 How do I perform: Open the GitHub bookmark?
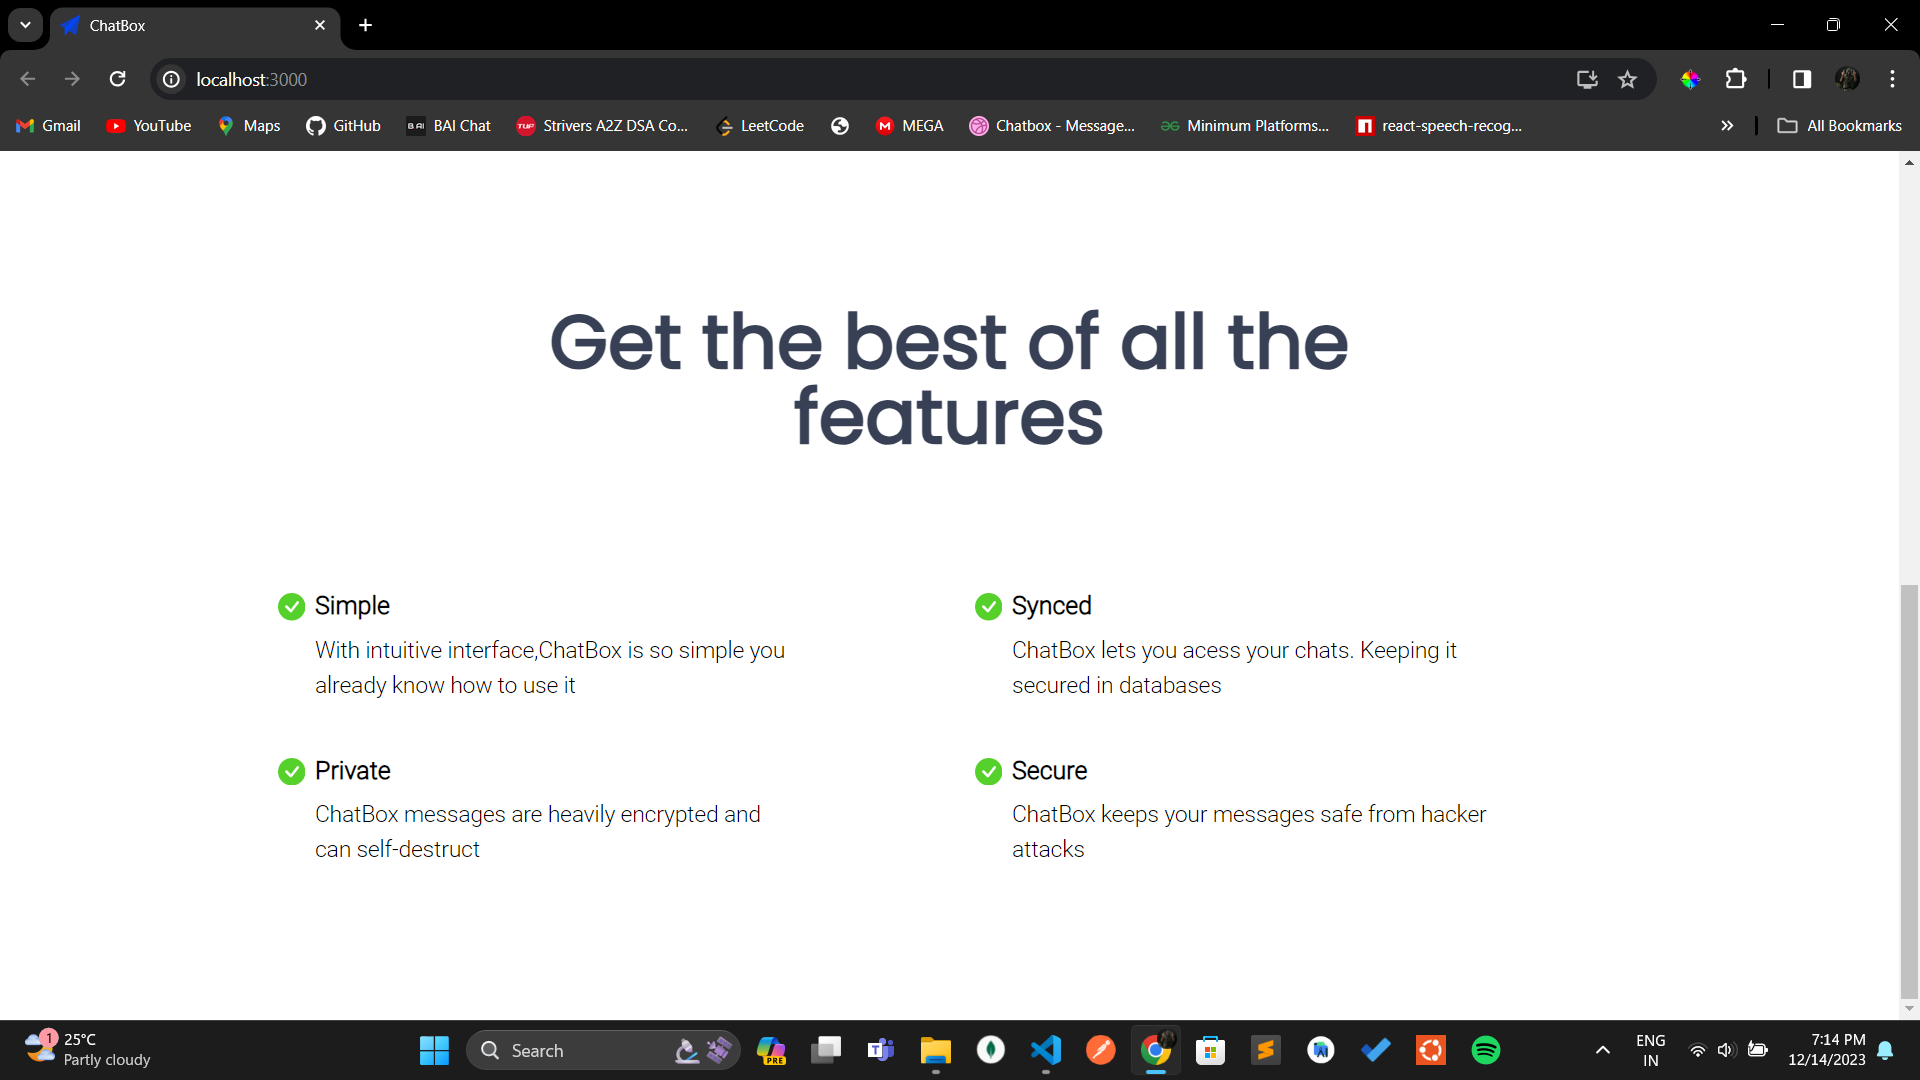pyautogui.click(x=343, y=126)
